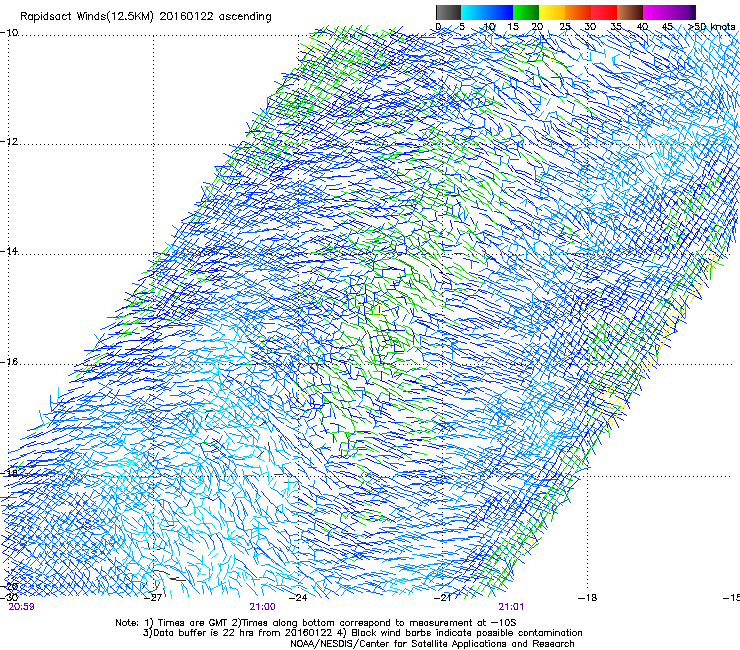The image size is (740, 650).
Task: Click the yellow 20-25 knots legend segment
Action: click(552, 12)
